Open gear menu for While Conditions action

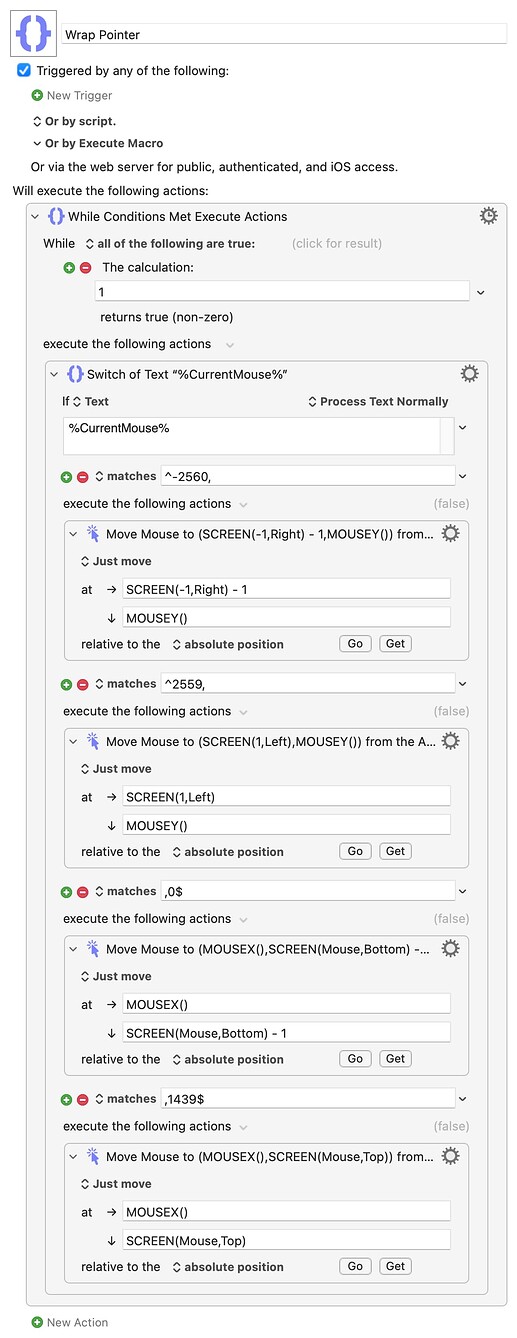point(488,216)
